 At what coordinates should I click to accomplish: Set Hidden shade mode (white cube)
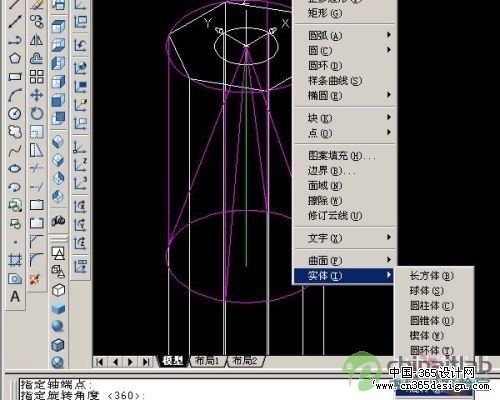point(58,290)
